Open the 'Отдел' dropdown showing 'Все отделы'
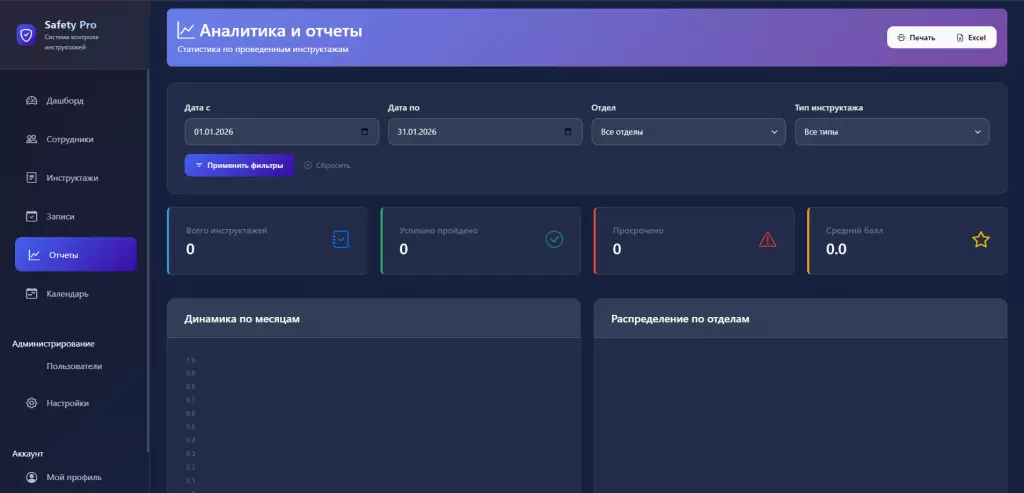 pyautogui.click(x=688, y=132)
